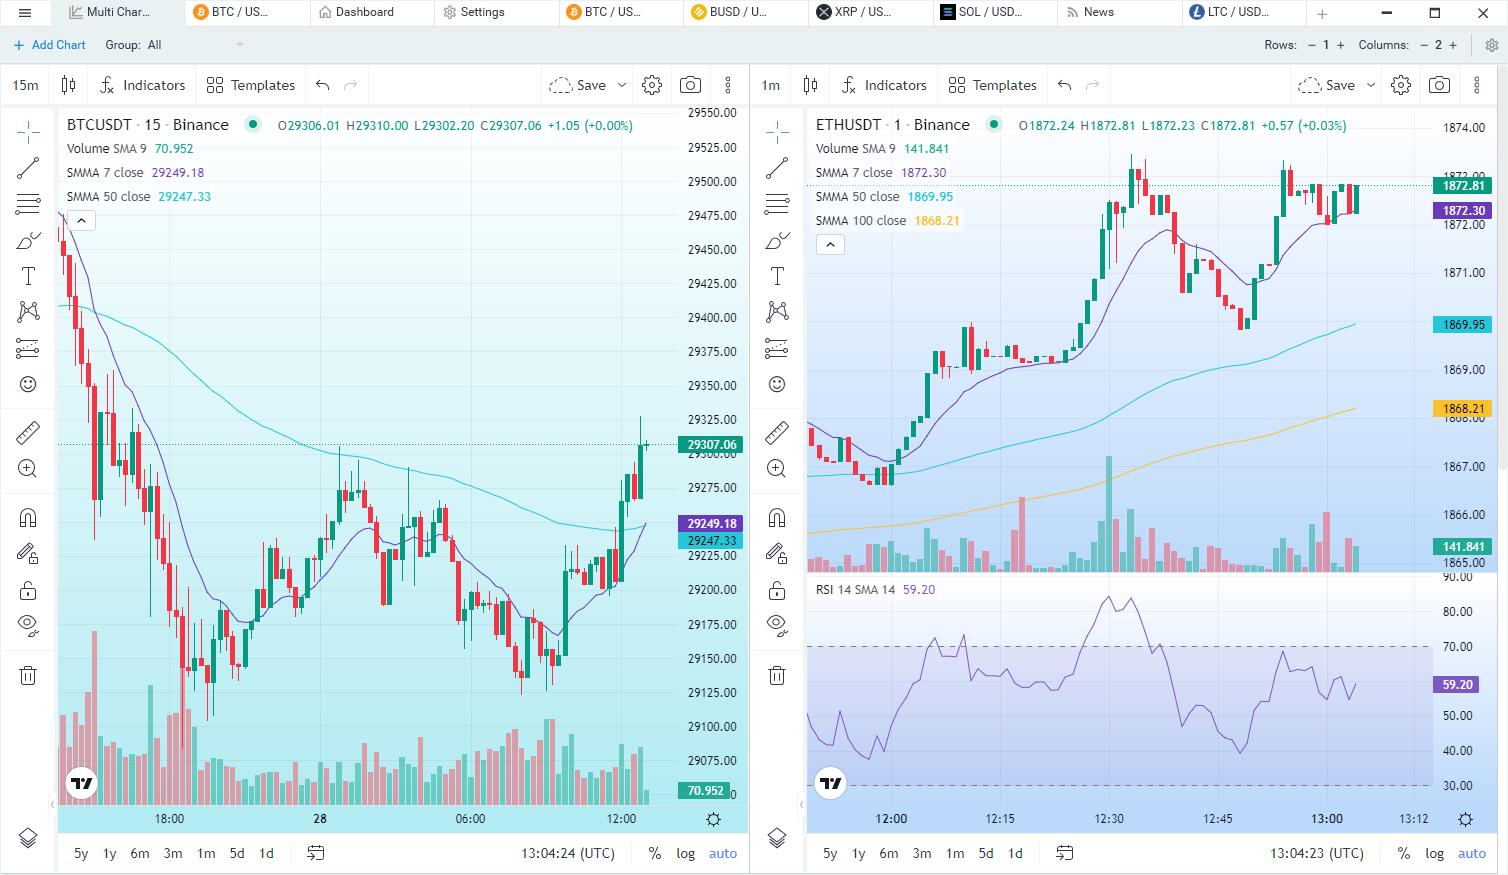Hide all drawing tools via eye icon
This screenshot has height=875, width=1508.
coord(27,624)
